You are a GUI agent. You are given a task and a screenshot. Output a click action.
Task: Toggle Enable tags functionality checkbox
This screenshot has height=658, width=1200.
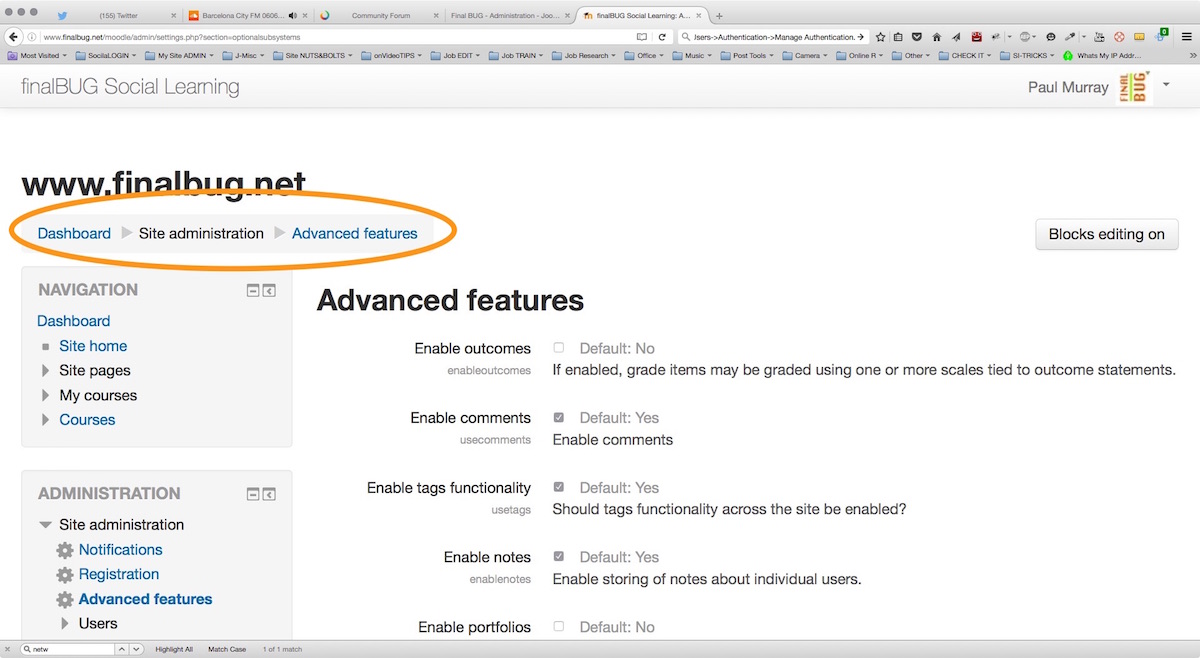[x=558, y=488]
